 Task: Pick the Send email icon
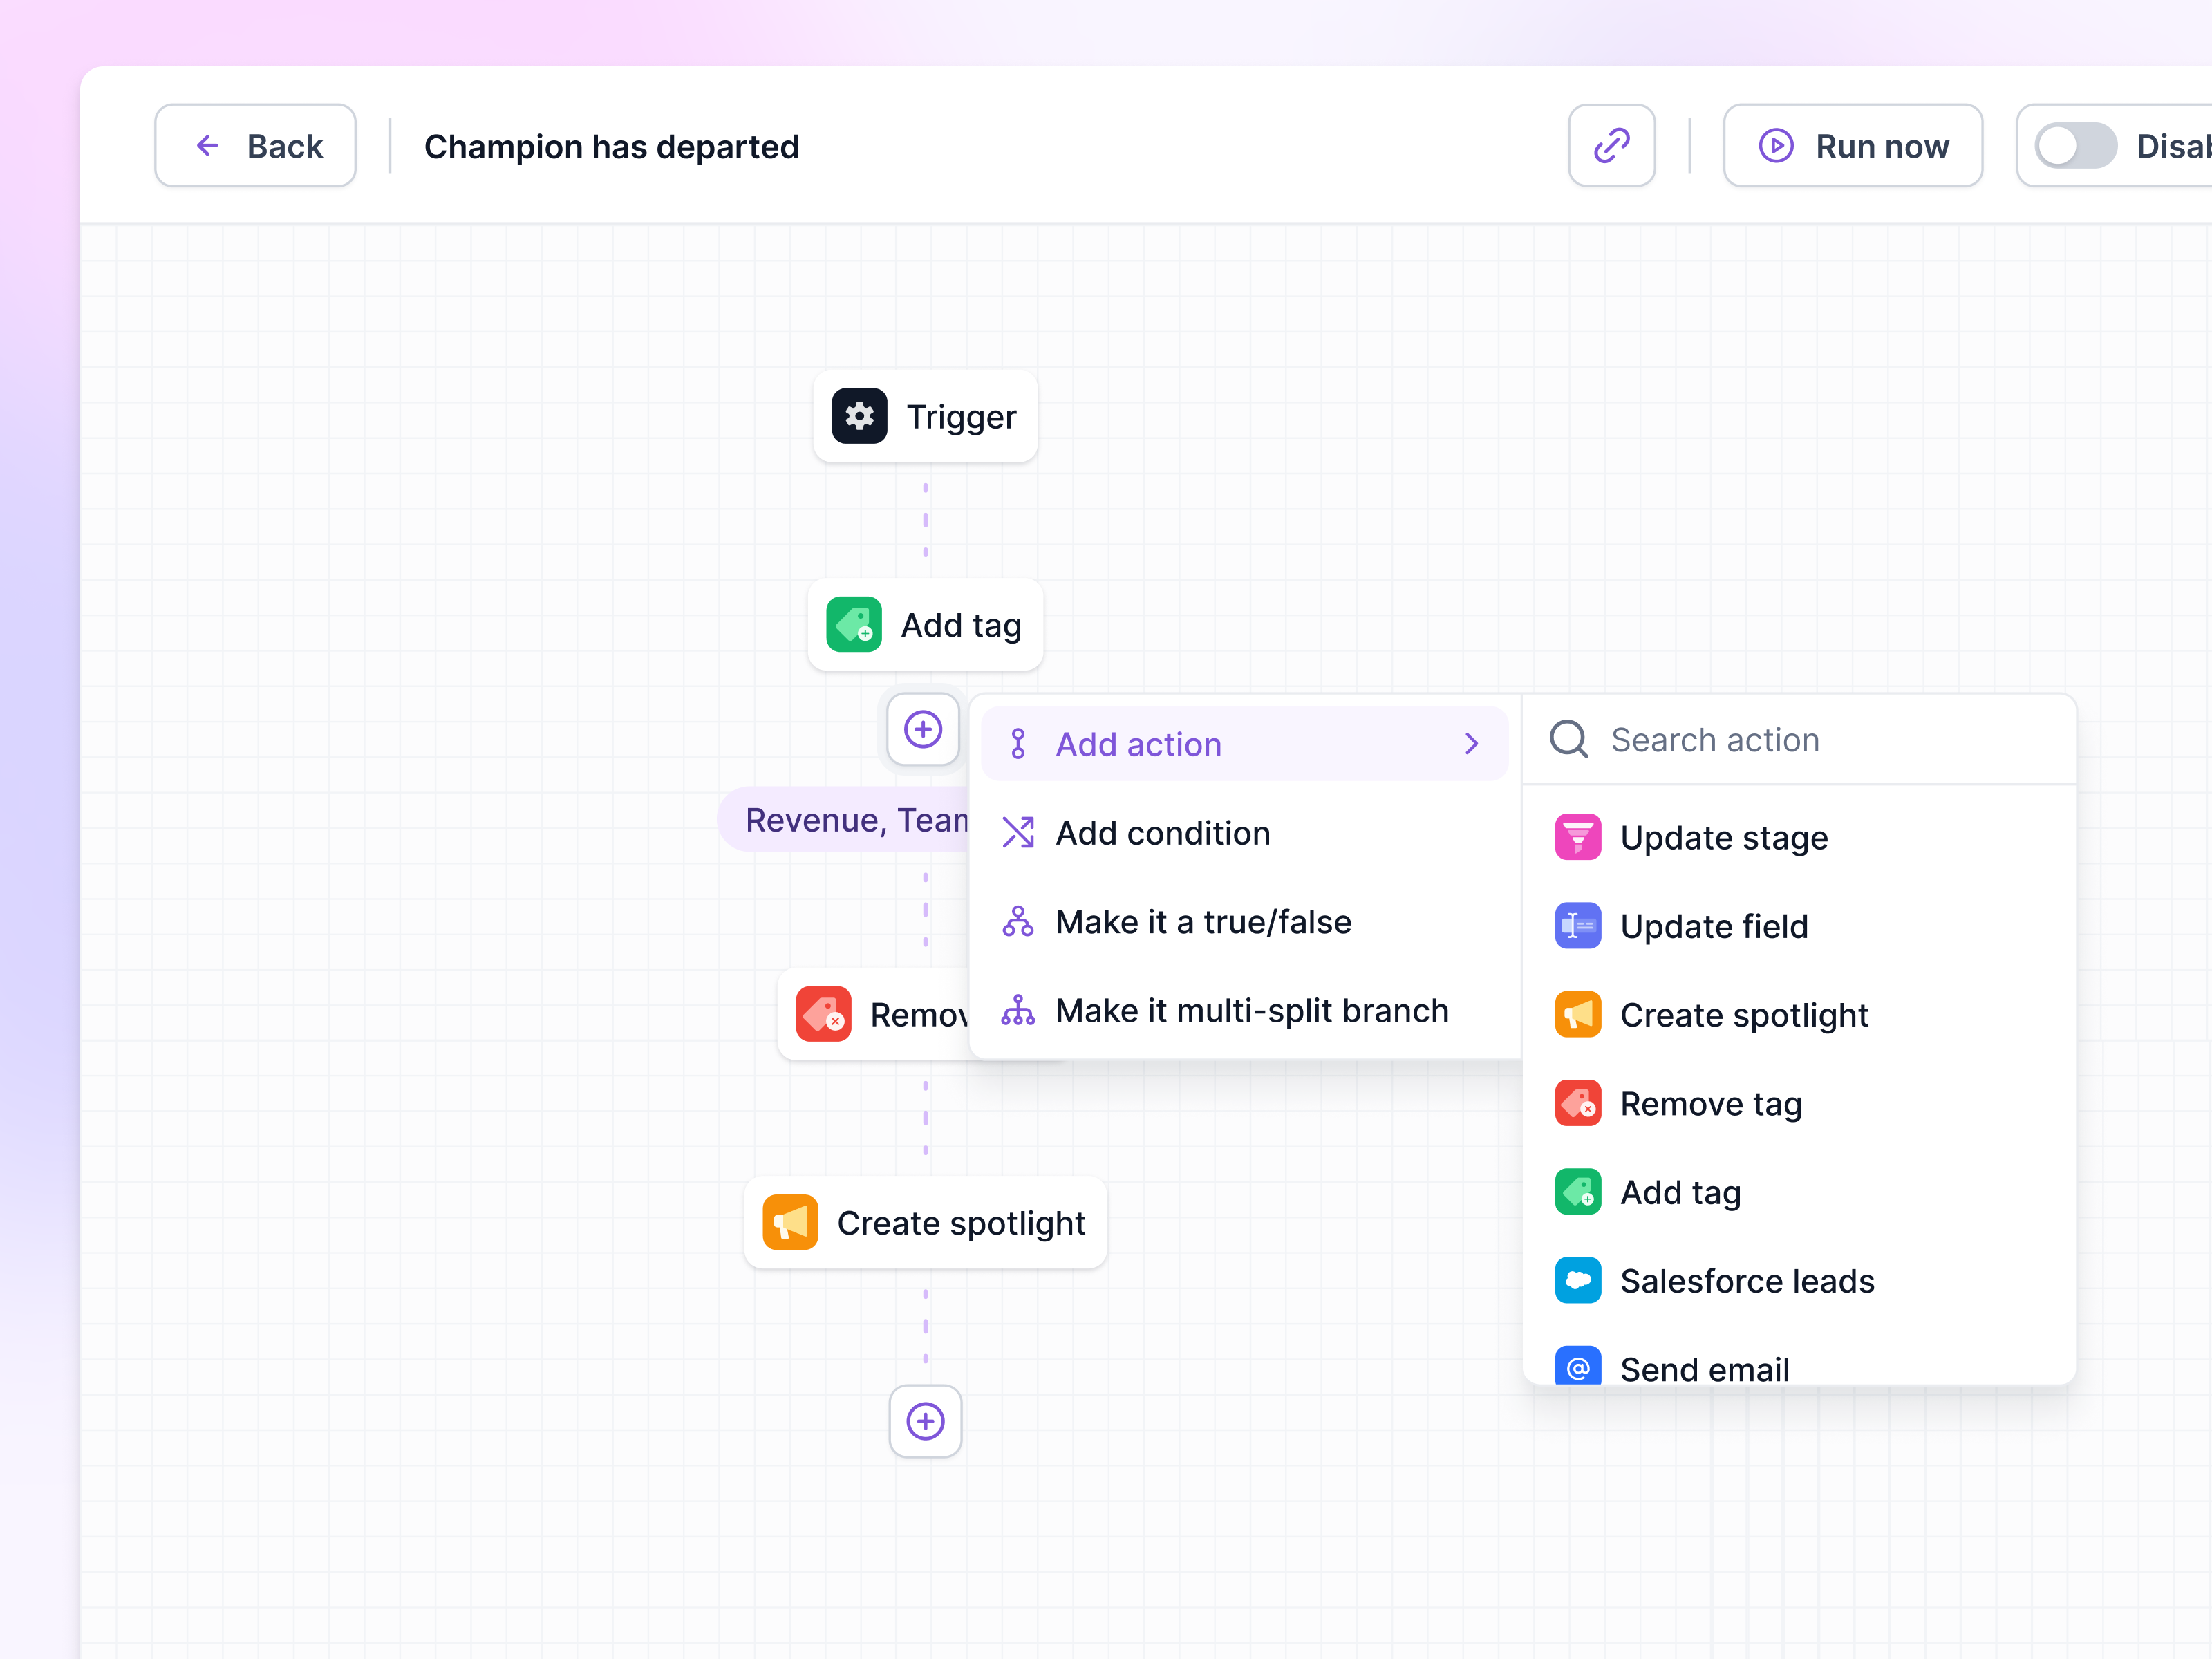coord(1577,1366)
